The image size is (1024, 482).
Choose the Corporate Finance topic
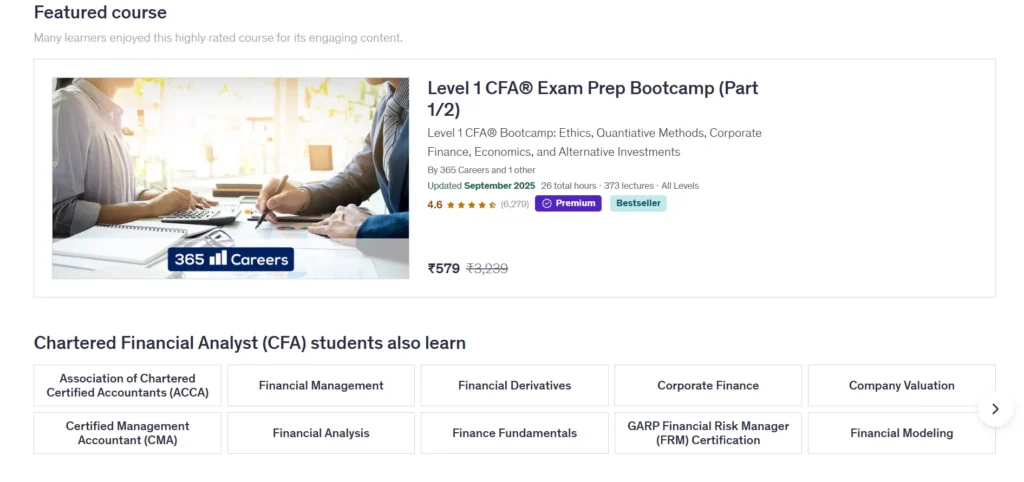[708, 385]
